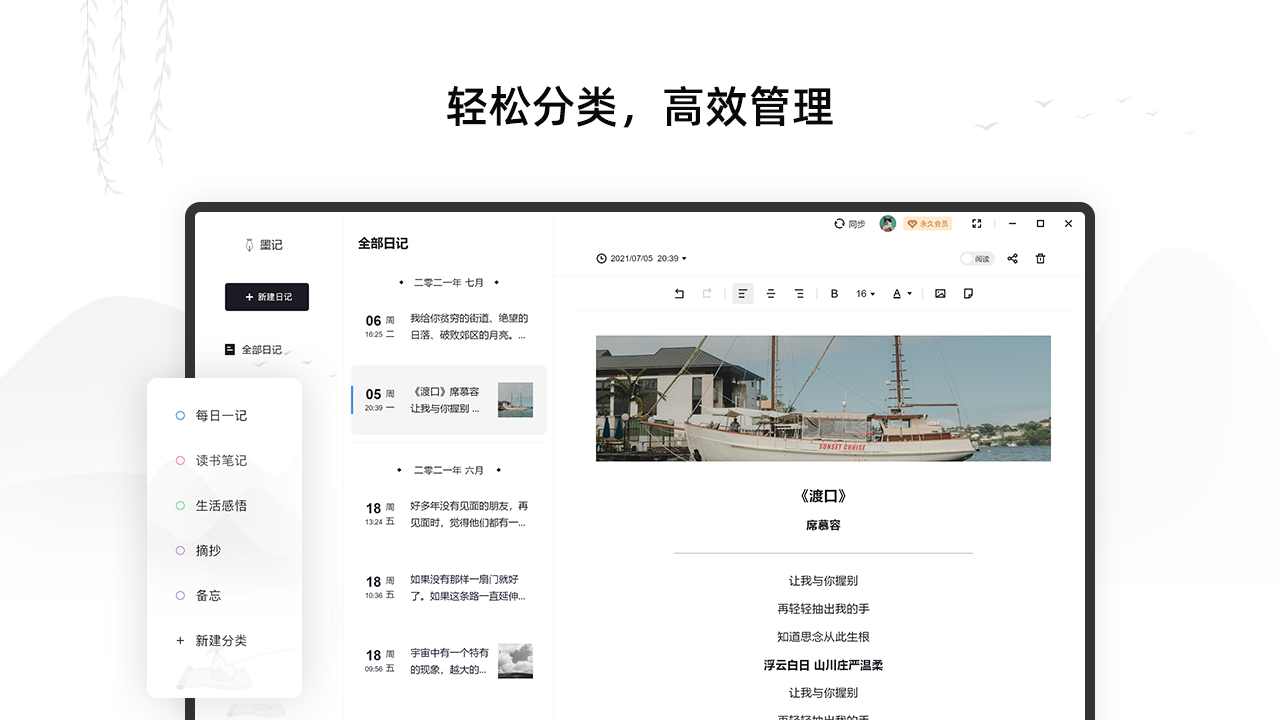Apply bold formatting to the text
1280x720 pixels.
point(834,293)
